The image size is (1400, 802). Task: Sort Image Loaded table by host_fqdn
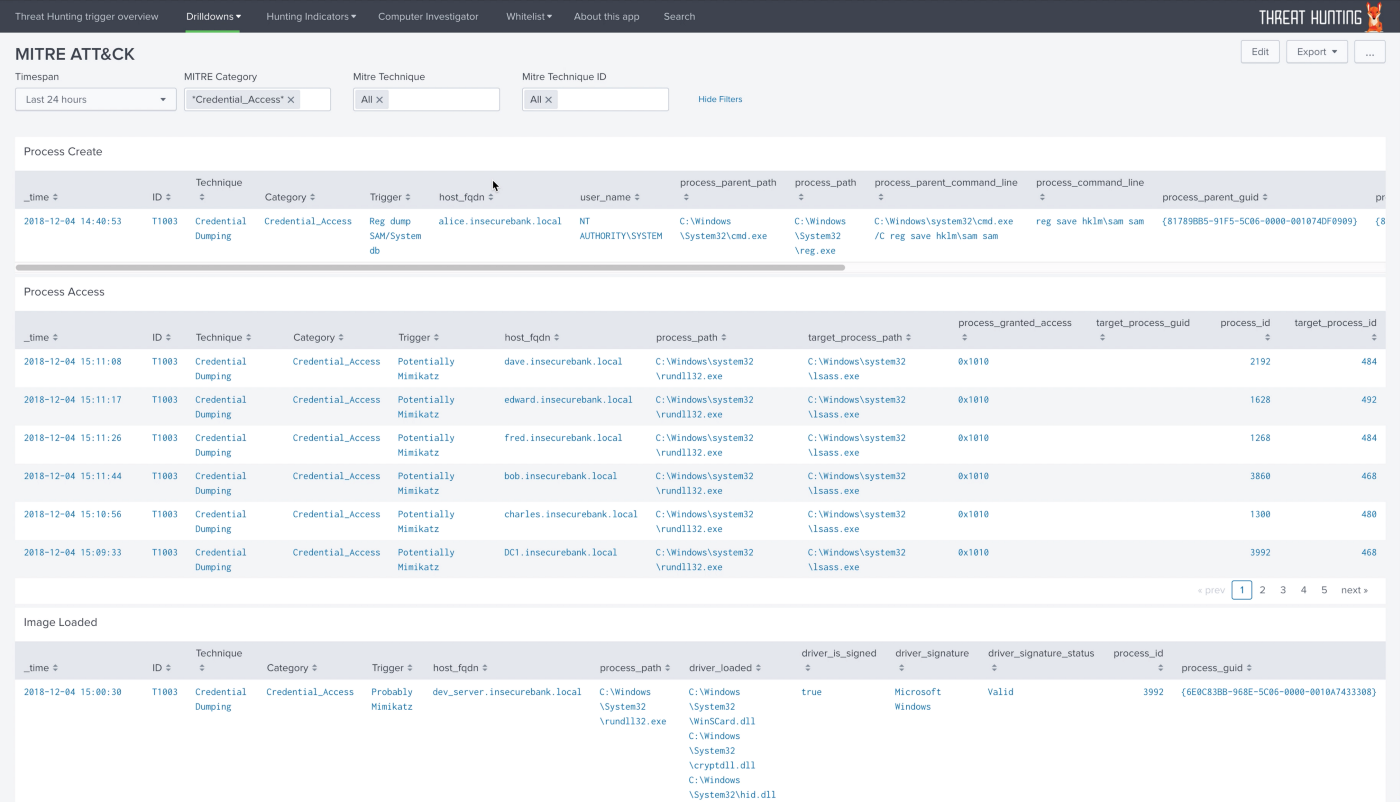(460, 668)
